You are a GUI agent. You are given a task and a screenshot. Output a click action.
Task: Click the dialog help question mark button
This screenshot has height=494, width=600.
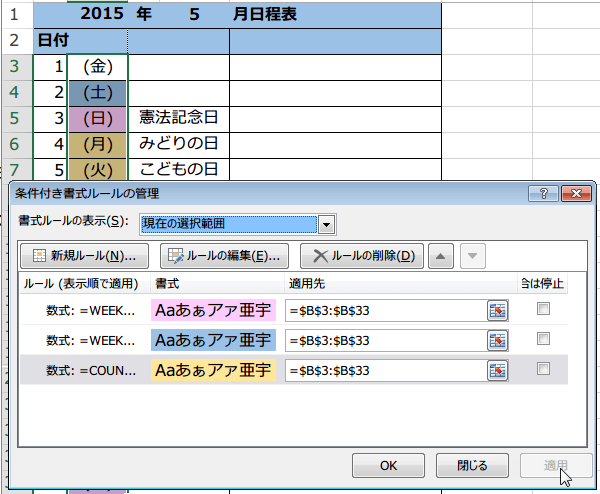544,194
